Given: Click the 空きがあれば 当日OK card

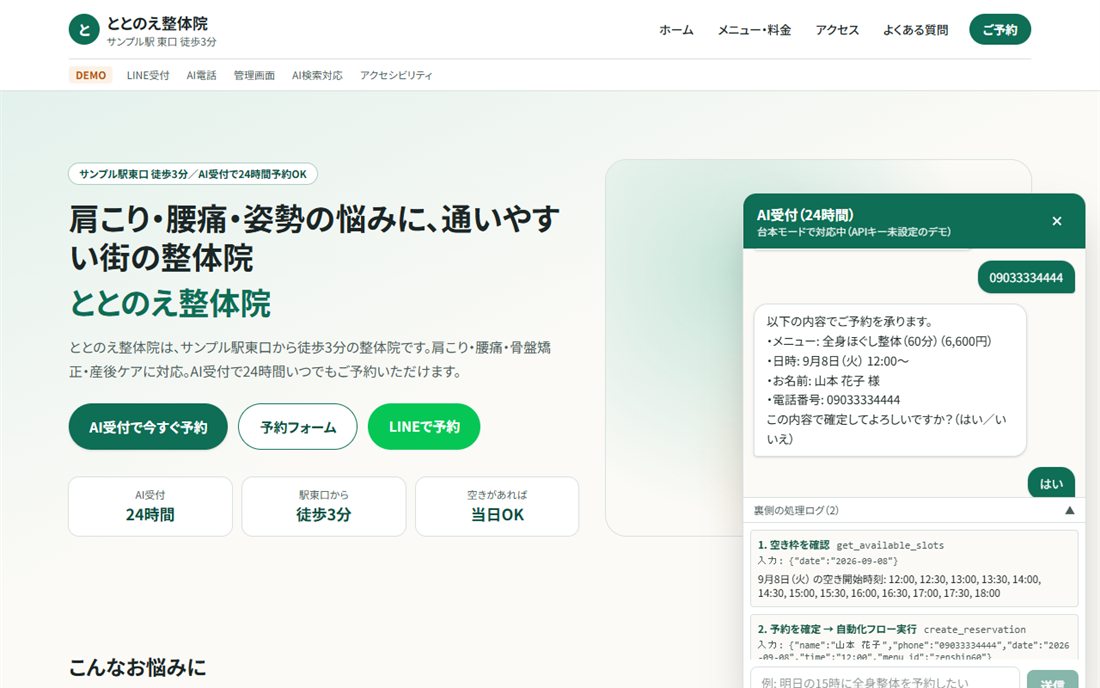Looking at the screenshot, I should point(497,506).
